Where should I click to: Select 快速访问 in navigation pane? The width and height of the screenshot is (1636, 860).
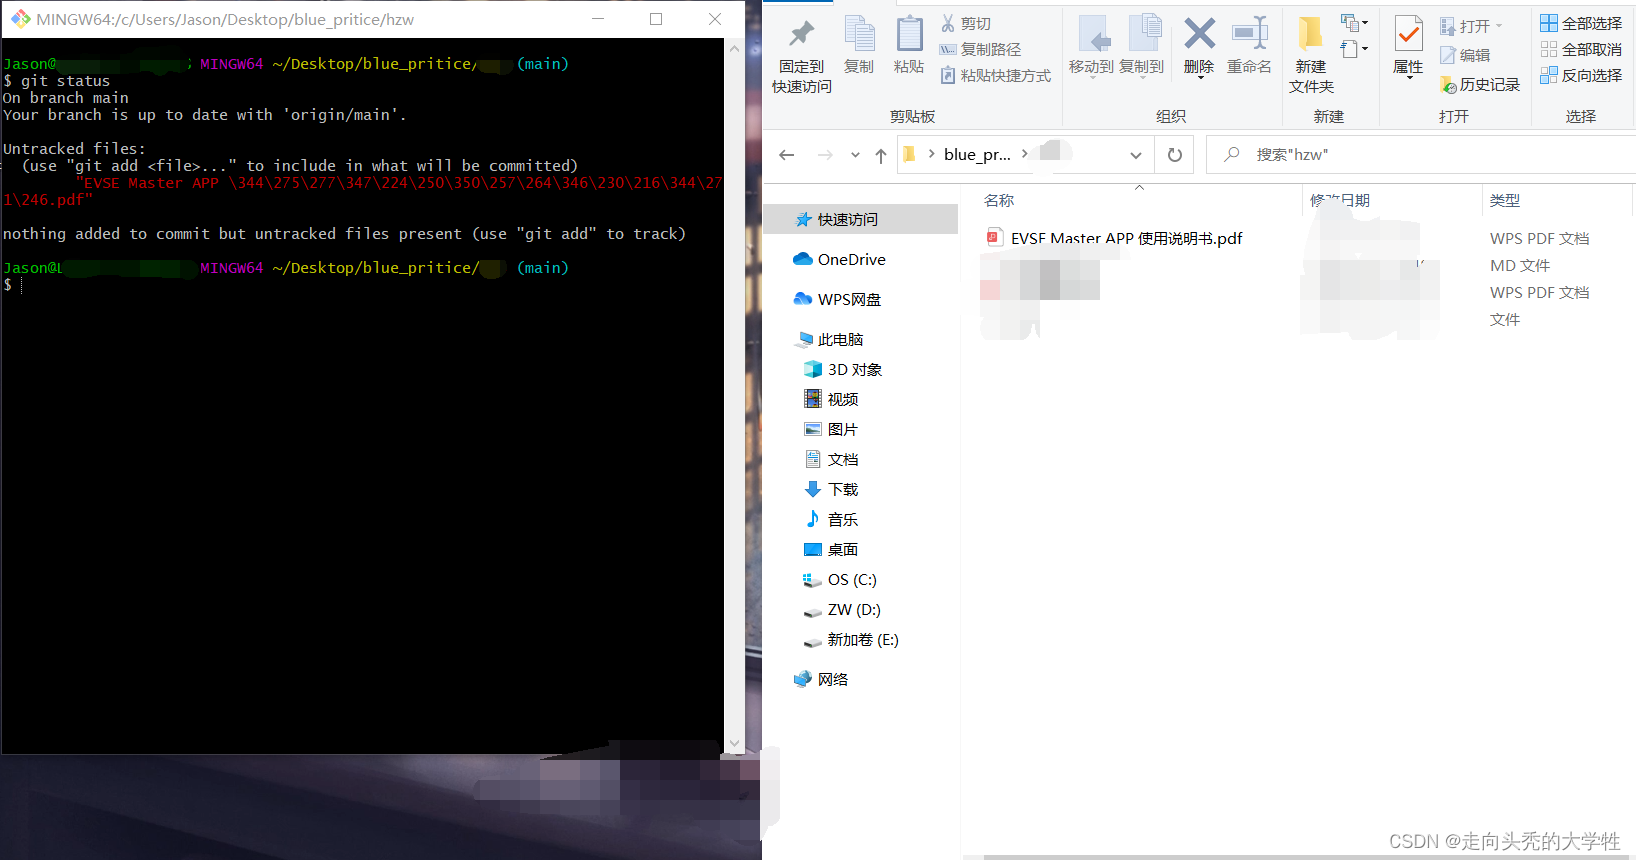click(x=860, y=219)
